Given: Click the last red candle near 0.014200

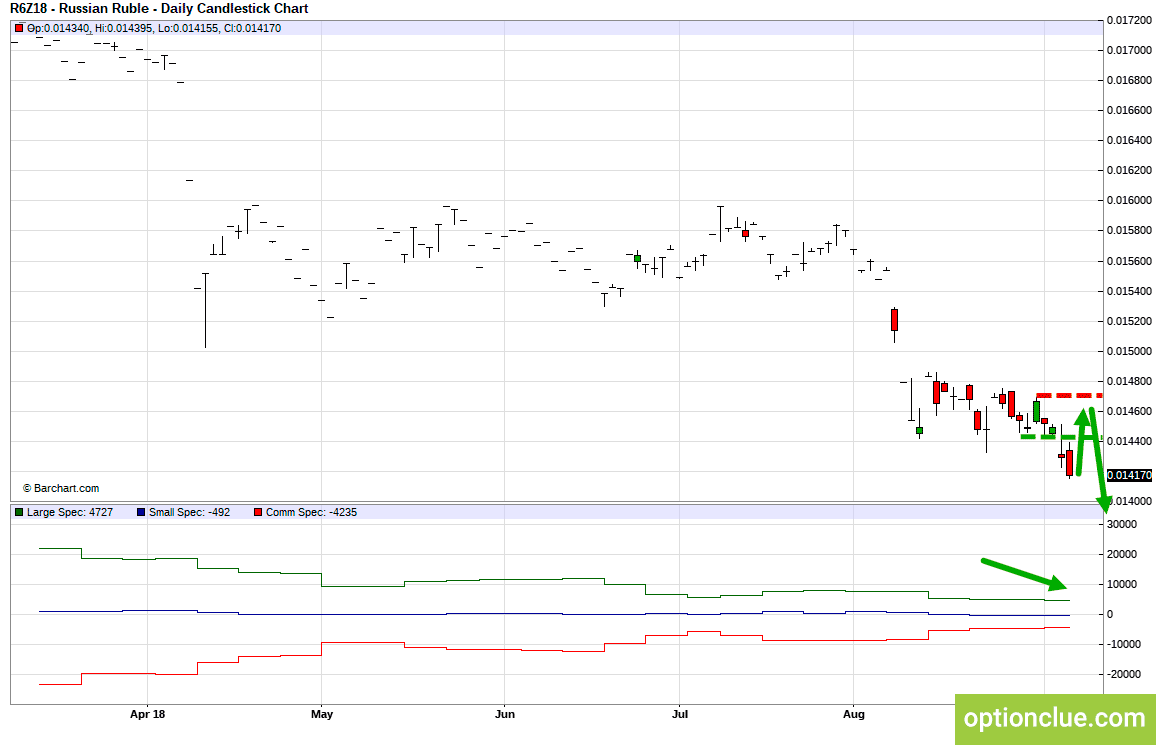Looking at the screenshot, I should pos(1069,464).
